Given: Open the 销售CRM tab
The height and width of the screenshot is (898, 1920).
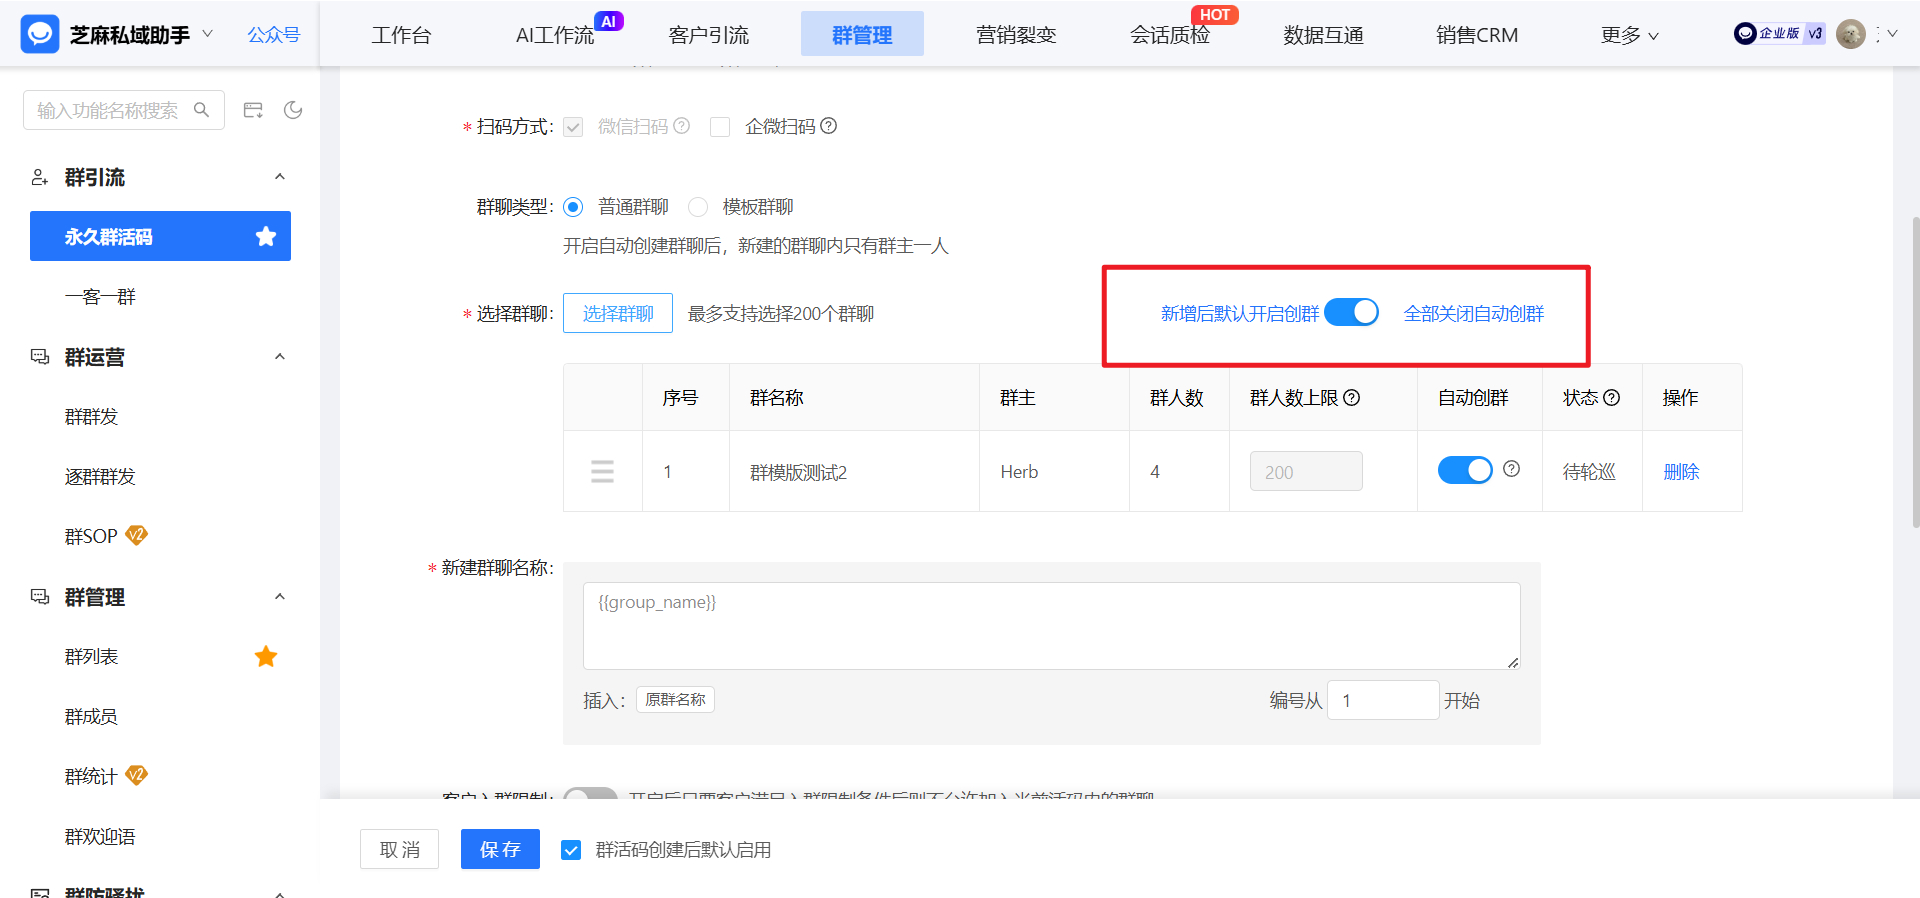Looking at the screenshot, I should pos(1477,35).
